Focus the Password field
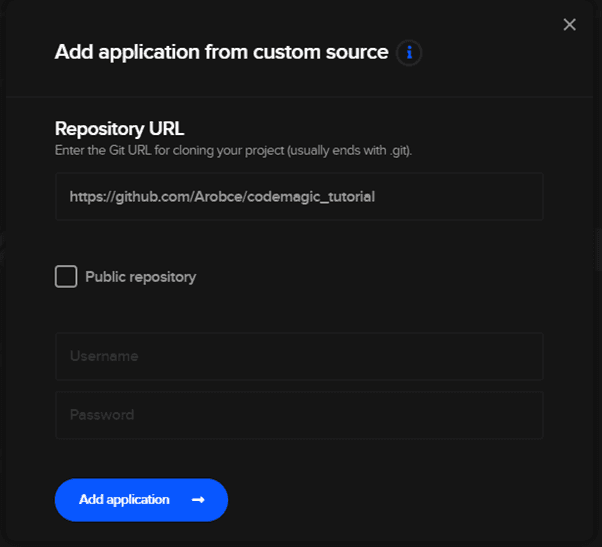 299,415
